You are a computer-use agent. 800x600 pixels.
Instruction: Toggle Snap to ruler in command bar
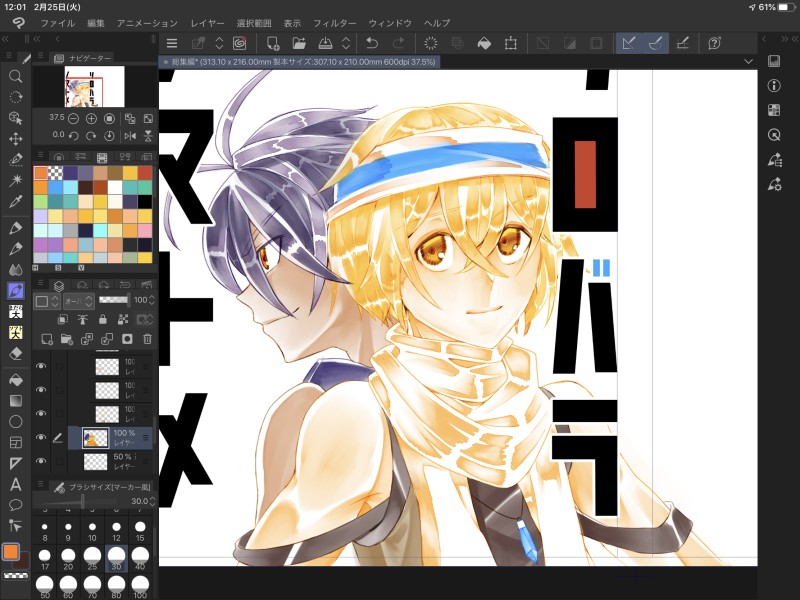629,43
